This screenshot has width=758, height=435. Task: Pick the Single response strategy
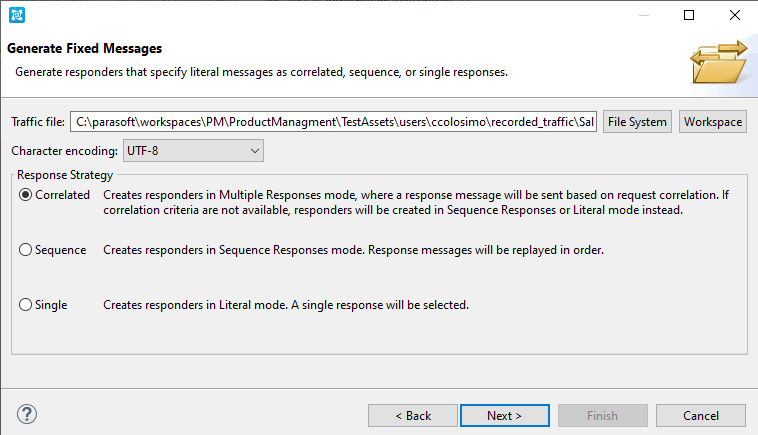(x=26, y=305)
